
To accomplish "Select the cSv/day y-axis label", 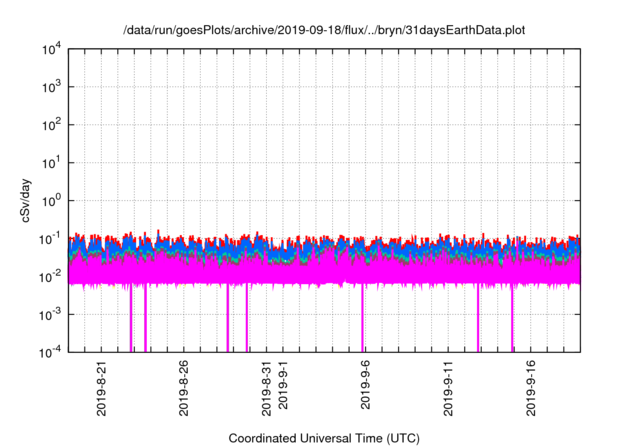I will coord(26,200).
